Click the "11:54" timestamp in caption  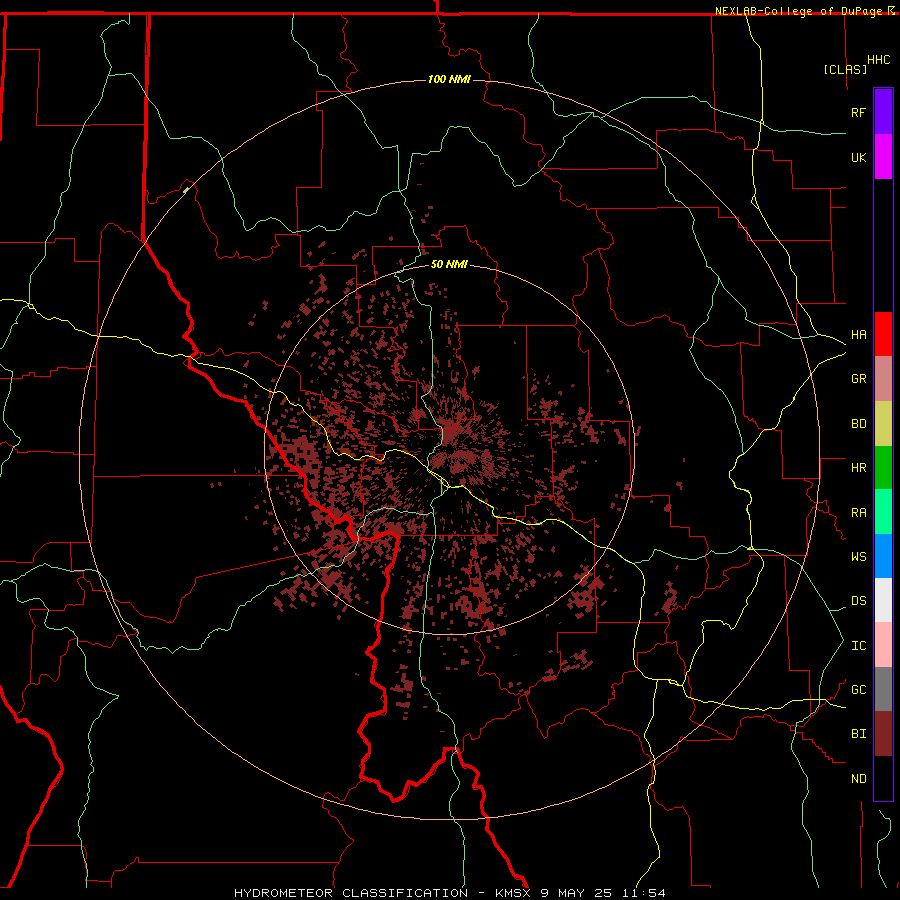coord(646,893)
